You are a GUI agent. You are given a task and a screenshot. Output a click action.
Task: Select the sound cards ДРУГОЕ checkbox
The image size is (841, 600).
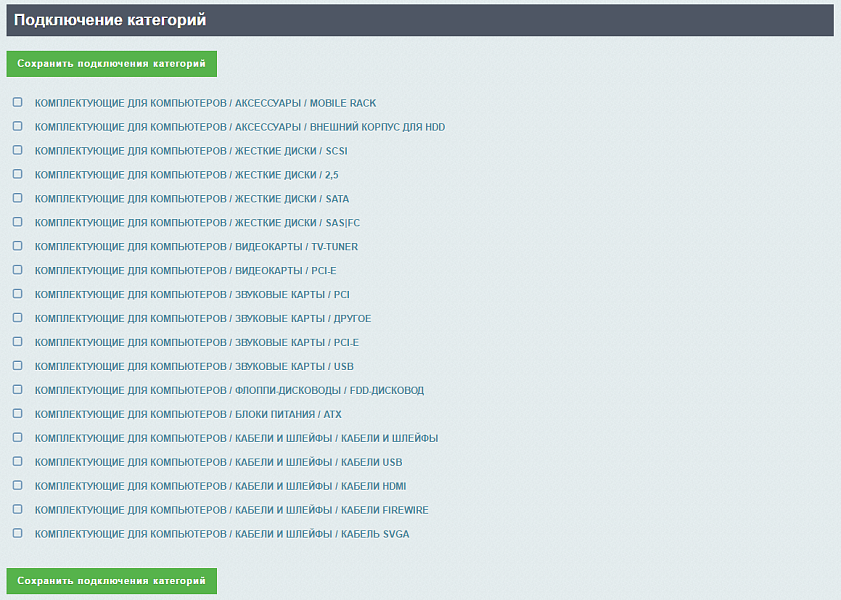coord(17,318)
